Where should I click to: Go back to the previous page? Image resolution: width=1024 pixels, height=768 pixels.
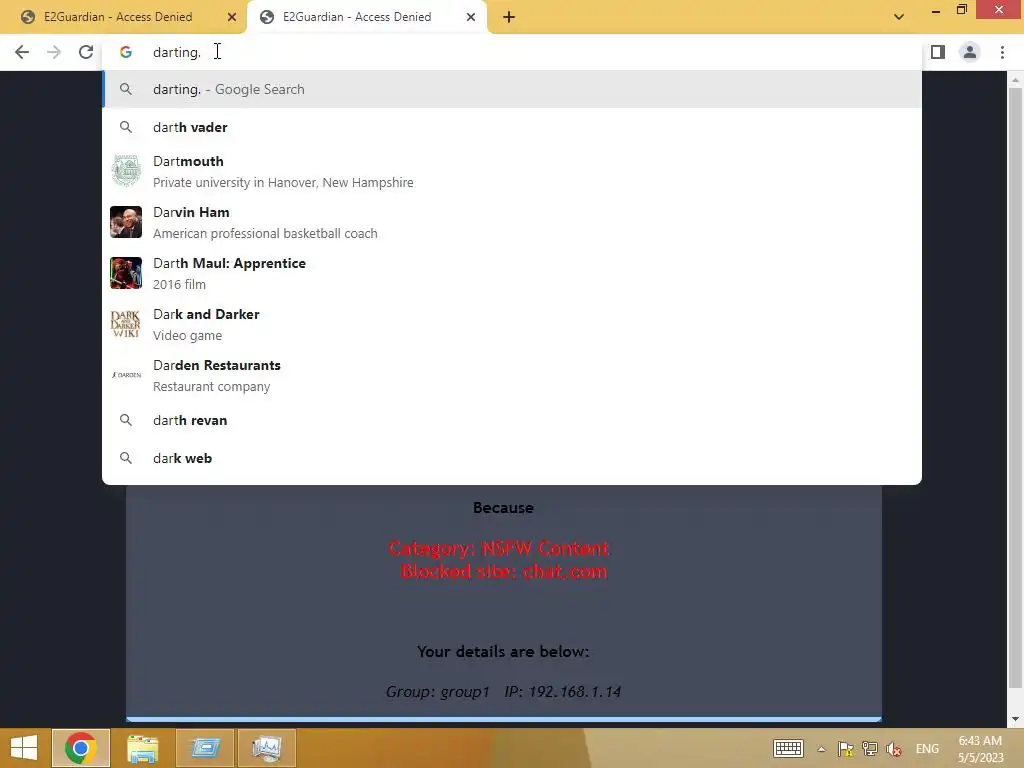pos(22,52)
